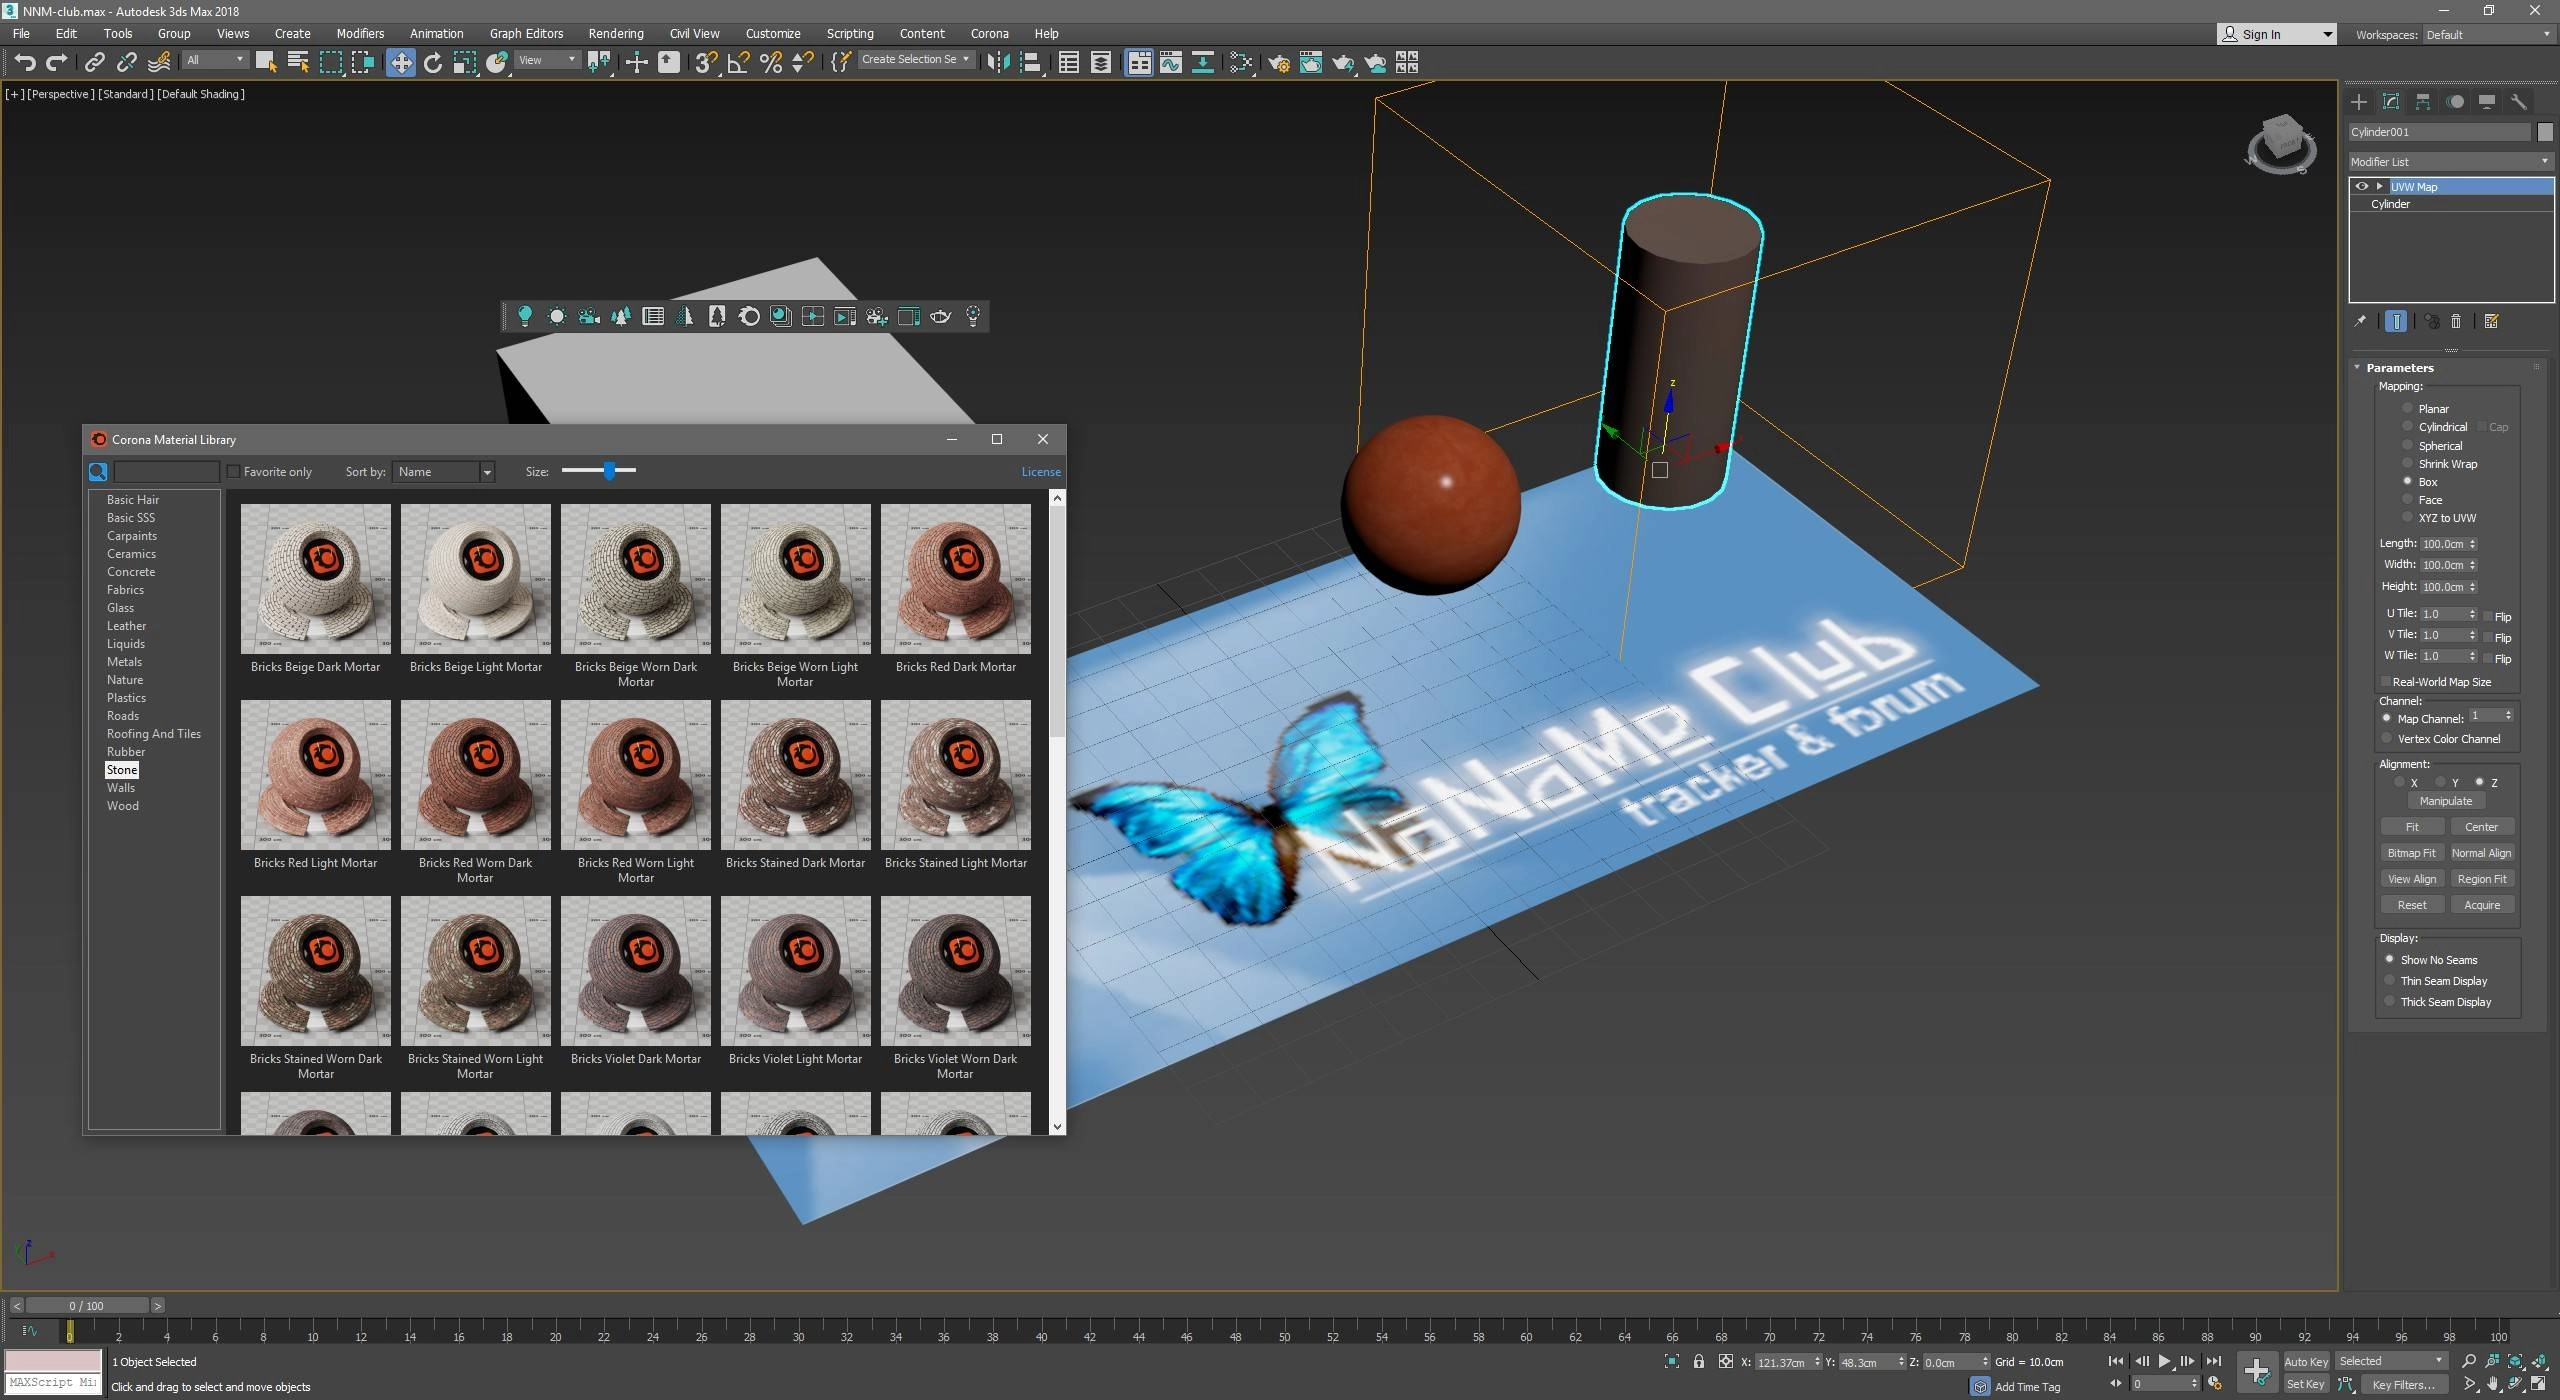The width and height of the screenshot is (2560, 1400).
Task: Select the Wood category in material library
Action: tap(123, 806)
